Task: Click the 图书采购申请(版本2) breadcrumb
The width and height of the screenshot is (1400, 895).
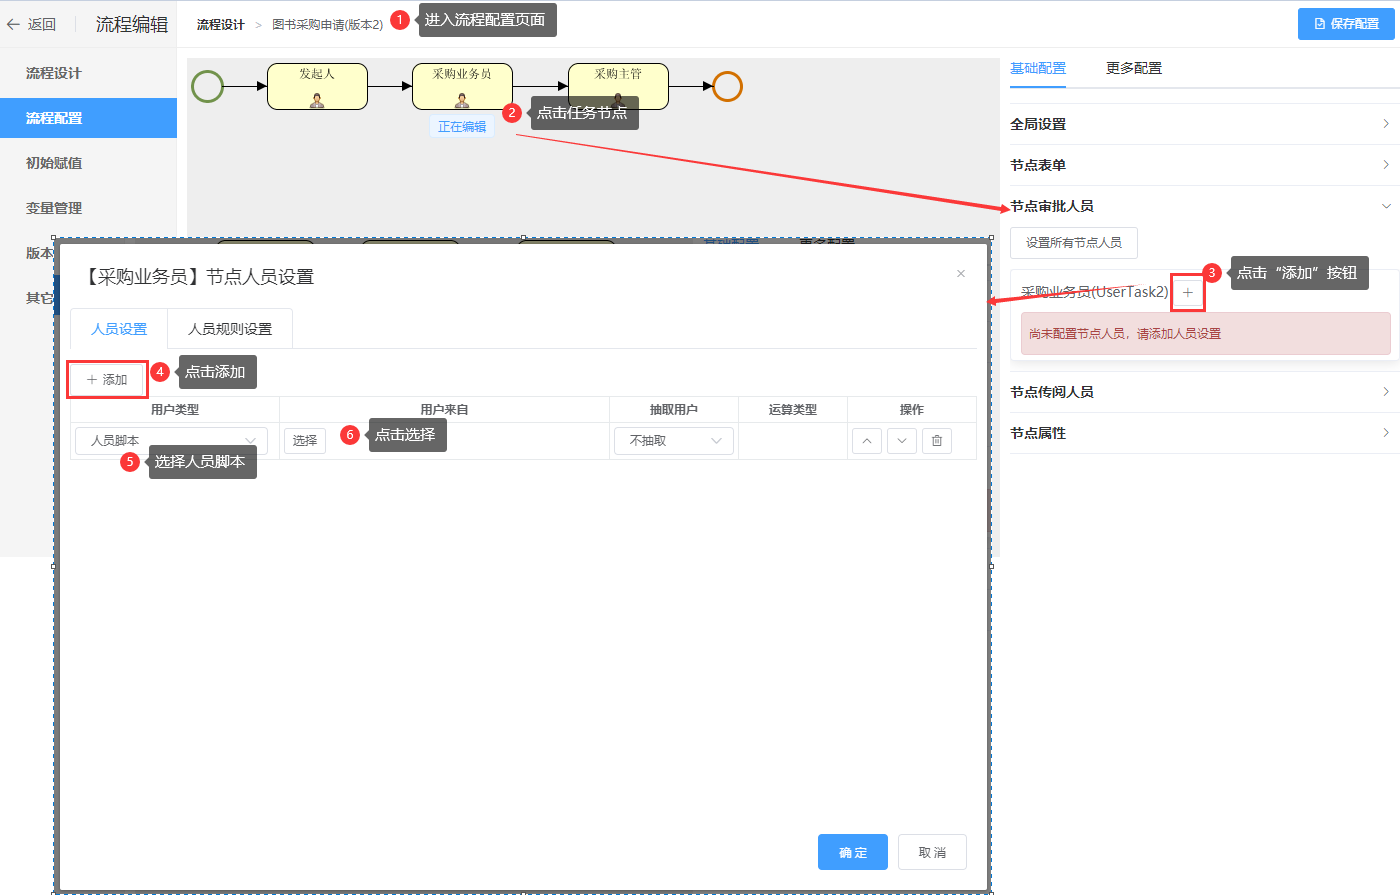Action: (328, 25)
